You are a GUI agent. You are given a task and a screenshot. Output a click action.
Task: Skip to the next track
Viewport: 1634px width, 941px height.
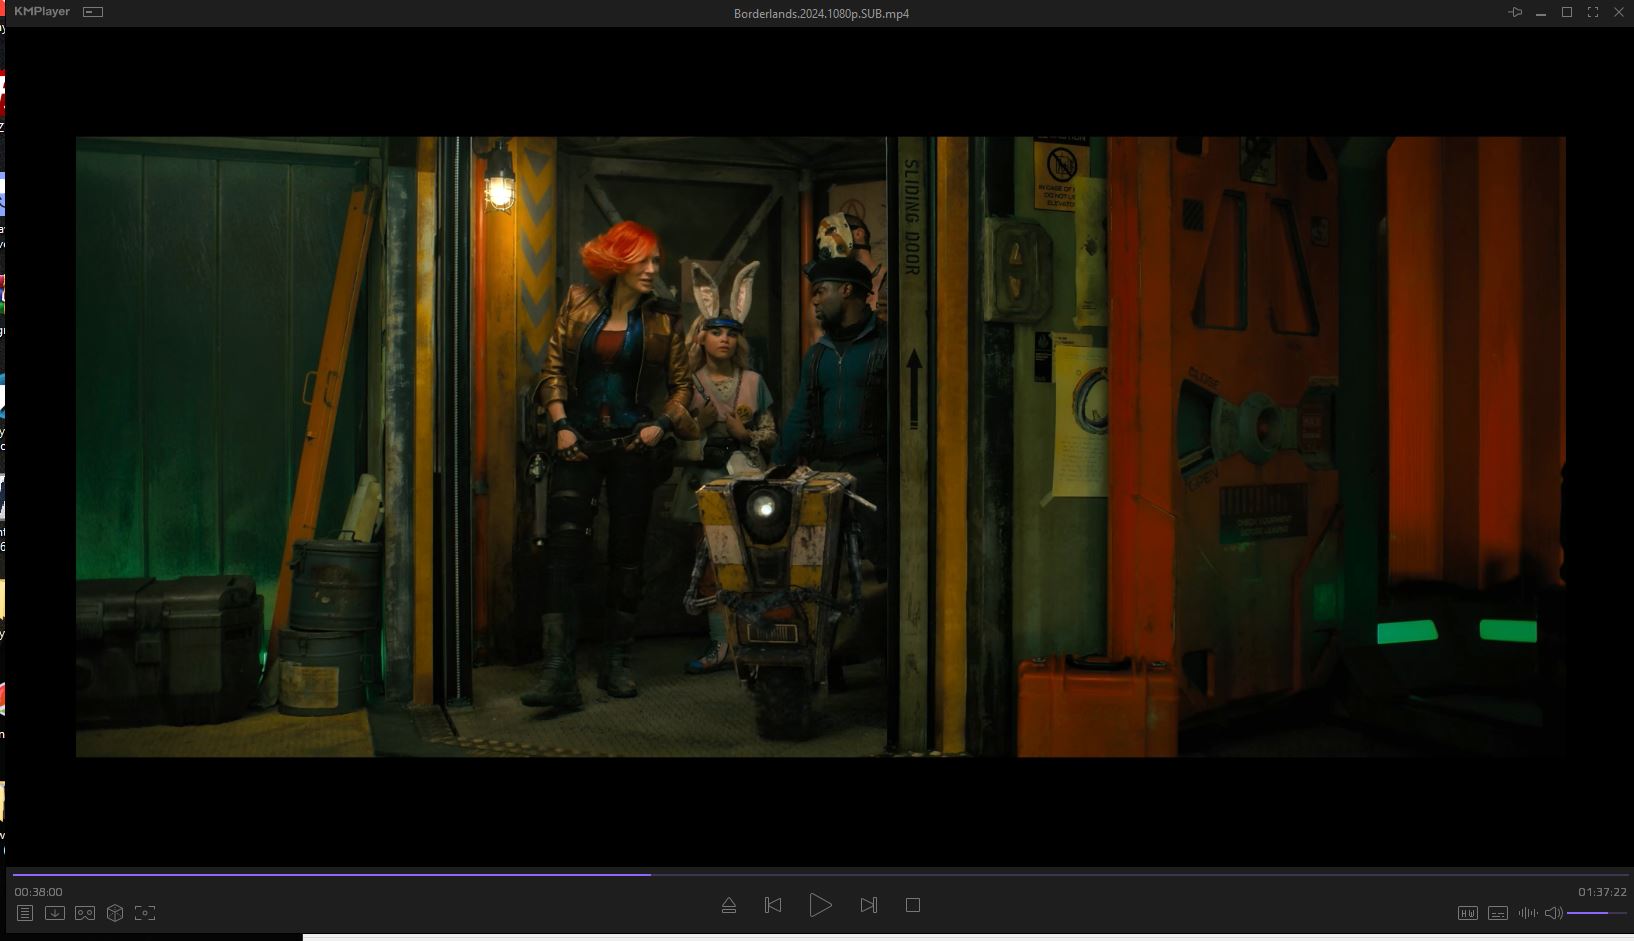click(x=868, y=905)
